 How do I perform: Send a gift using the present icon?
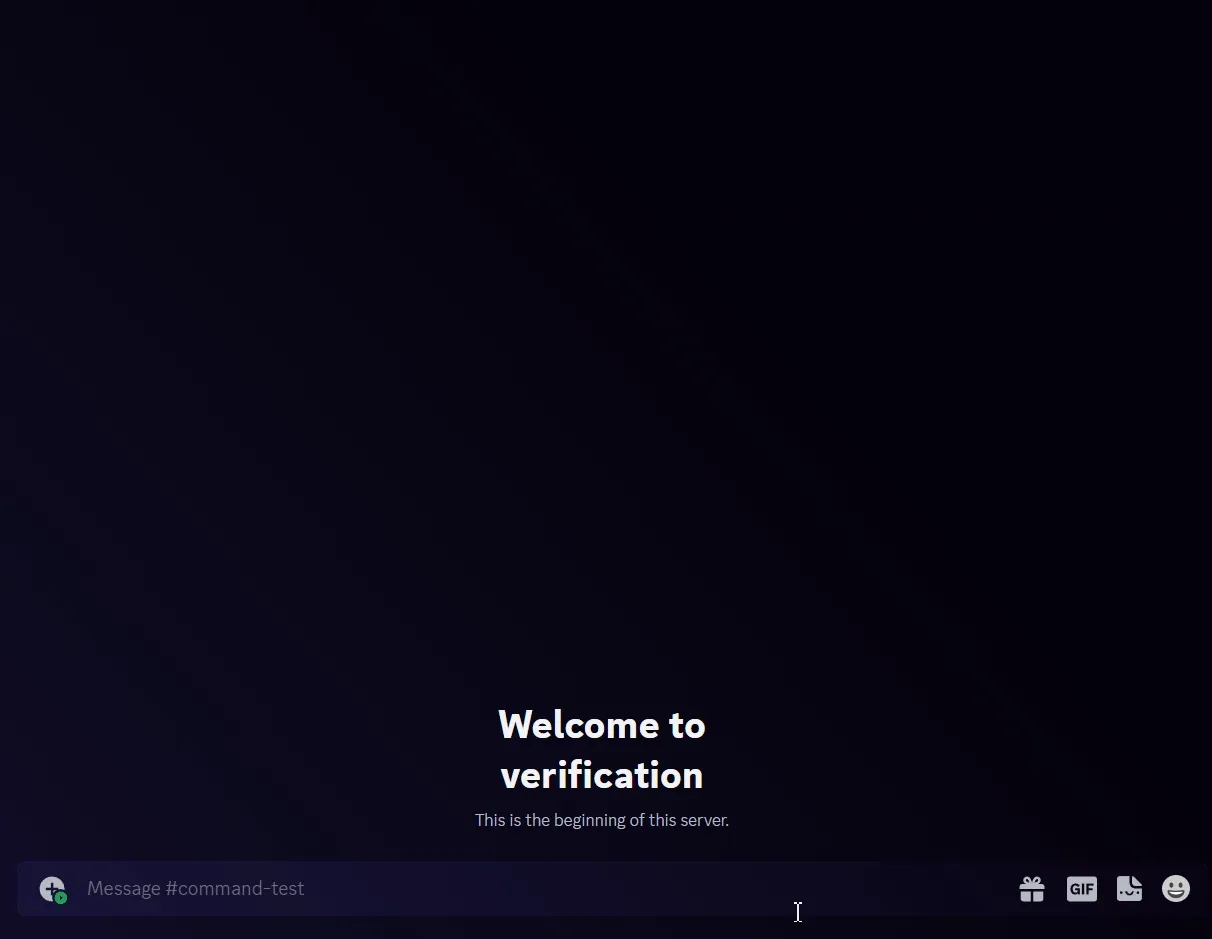tap(1032, 889)
